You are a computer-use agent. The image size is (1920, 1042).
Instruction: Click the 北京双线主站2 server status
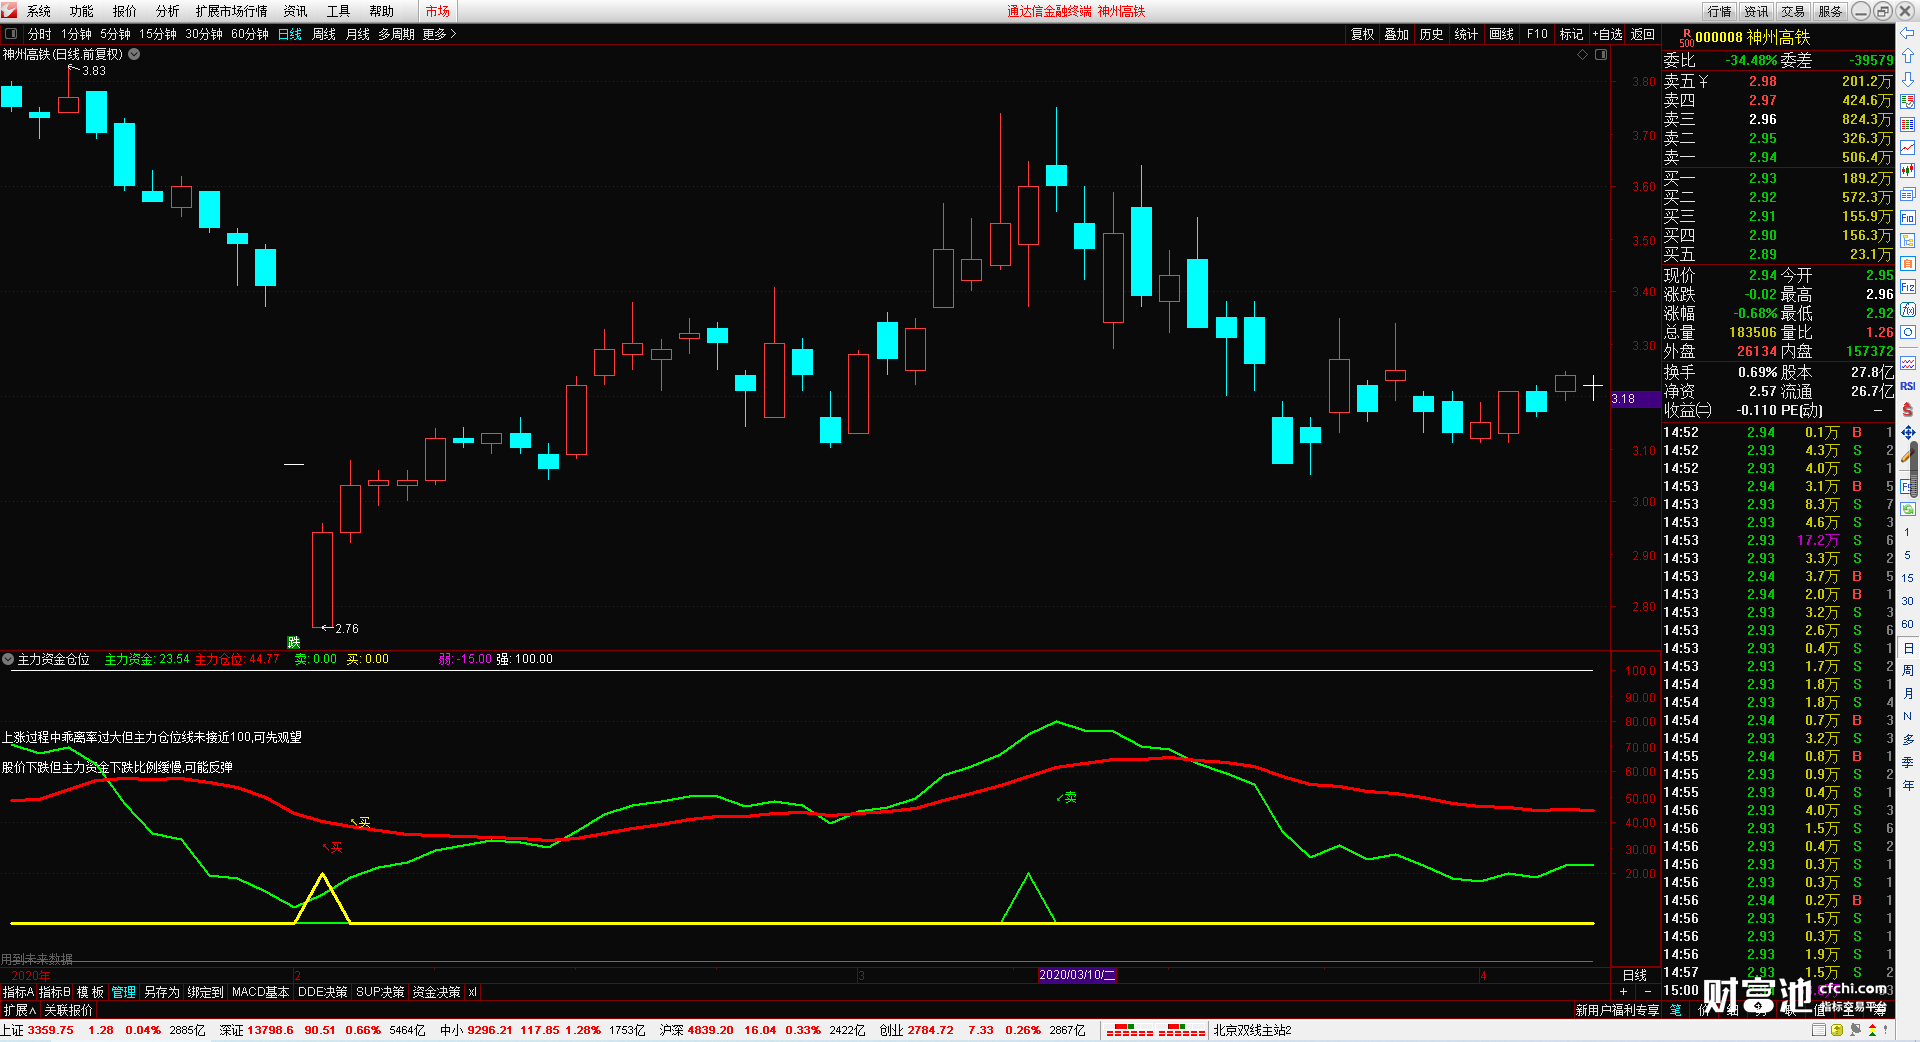pyautogui.click(x=1252, y=1030)
